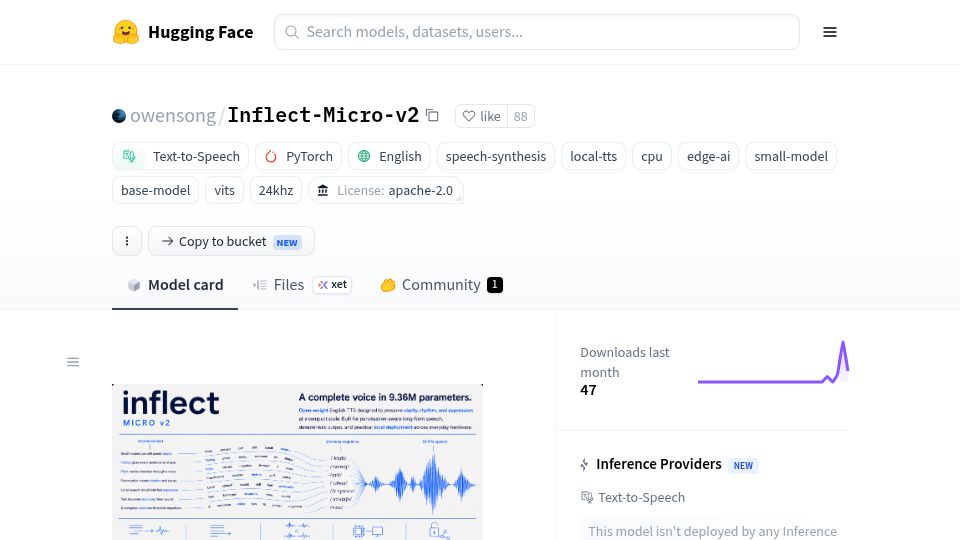Screen dimensions: 960x540
Task: Click the NEW badge on Copy to bucket
Action: coord(287,242)
